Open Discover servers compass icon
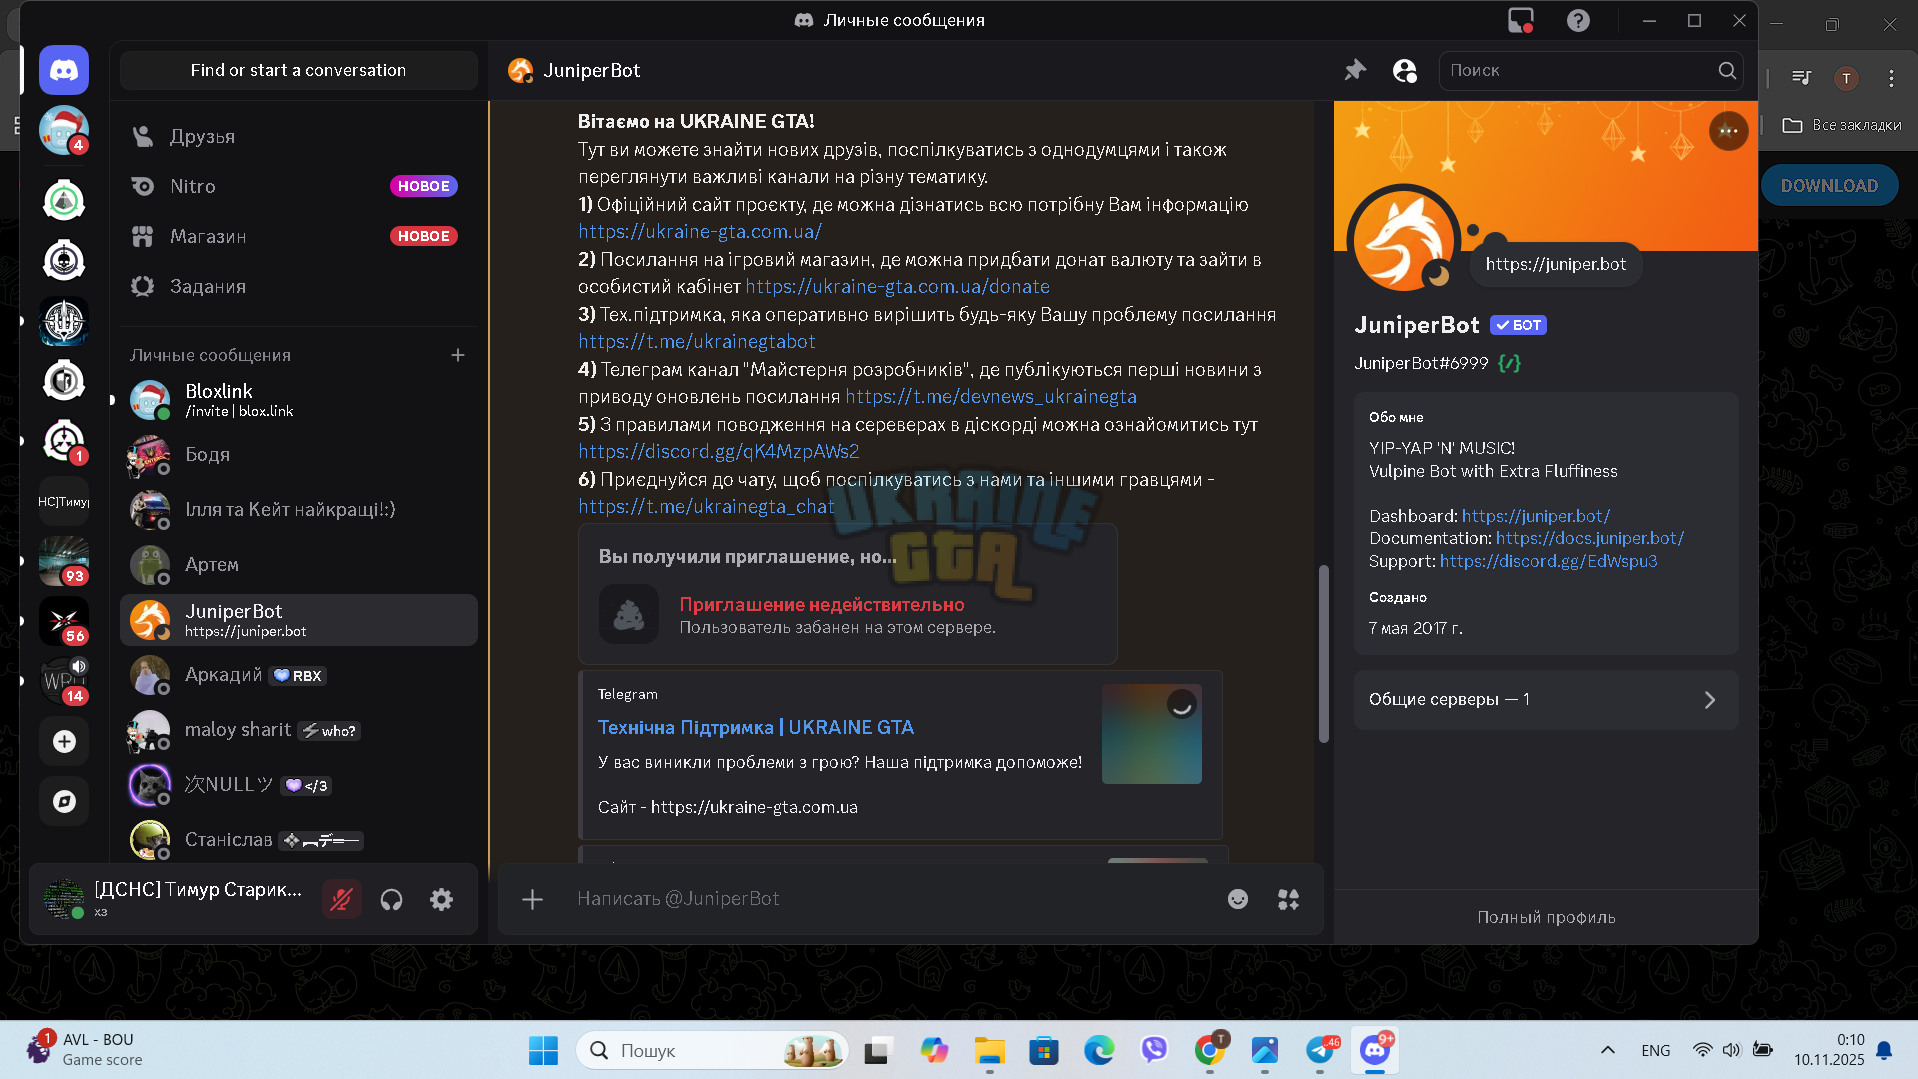 coord(64,801)
